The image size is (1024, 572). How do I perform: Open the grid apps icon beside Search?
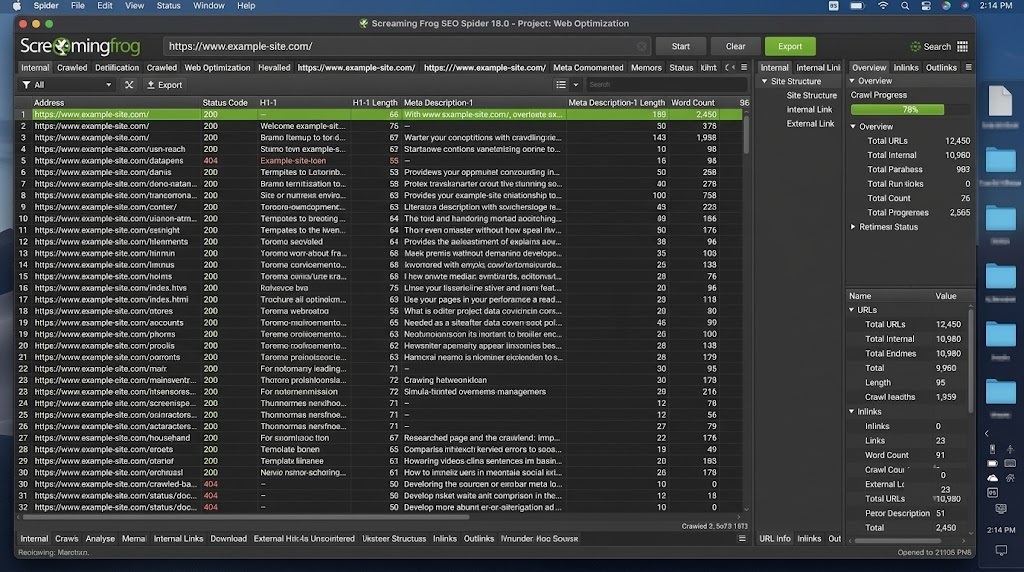[962, 46]
